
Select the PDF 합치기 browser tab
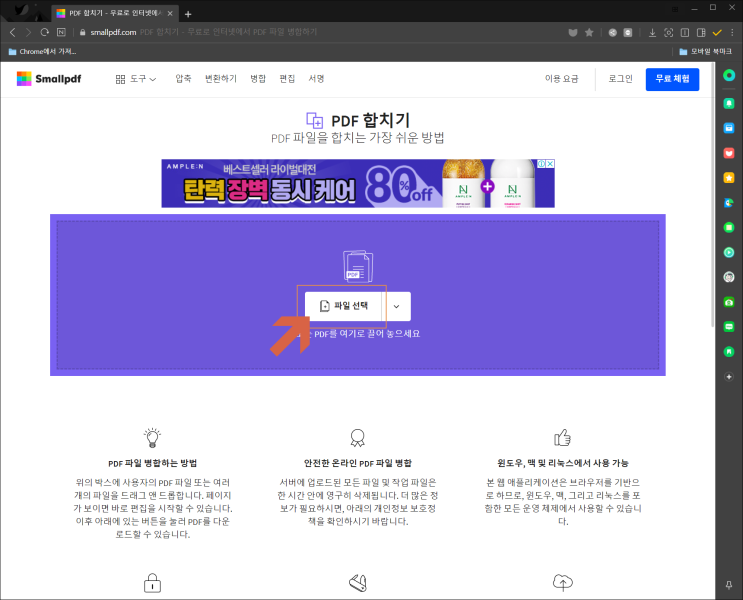click(x=114, y=13)
